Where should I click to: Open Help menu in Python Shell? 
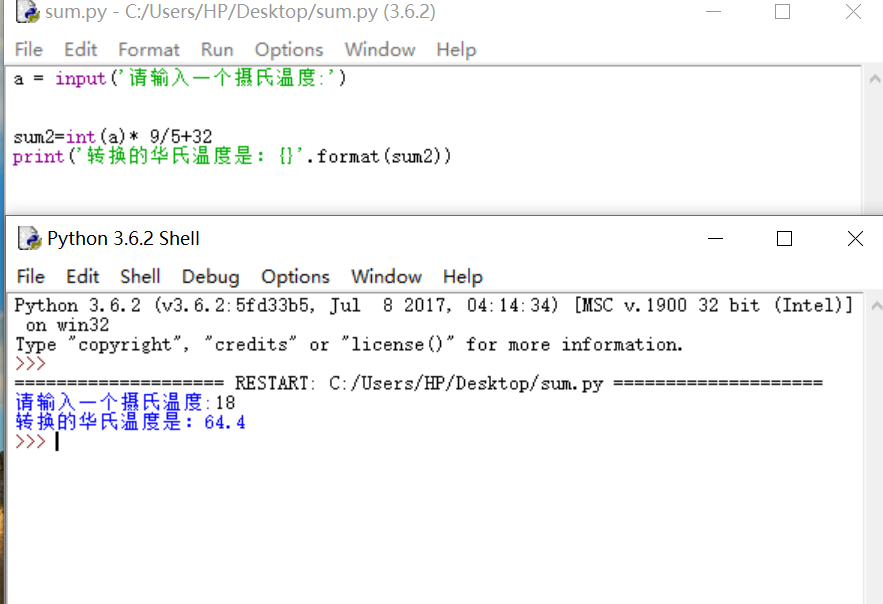[x=463, y=276]
